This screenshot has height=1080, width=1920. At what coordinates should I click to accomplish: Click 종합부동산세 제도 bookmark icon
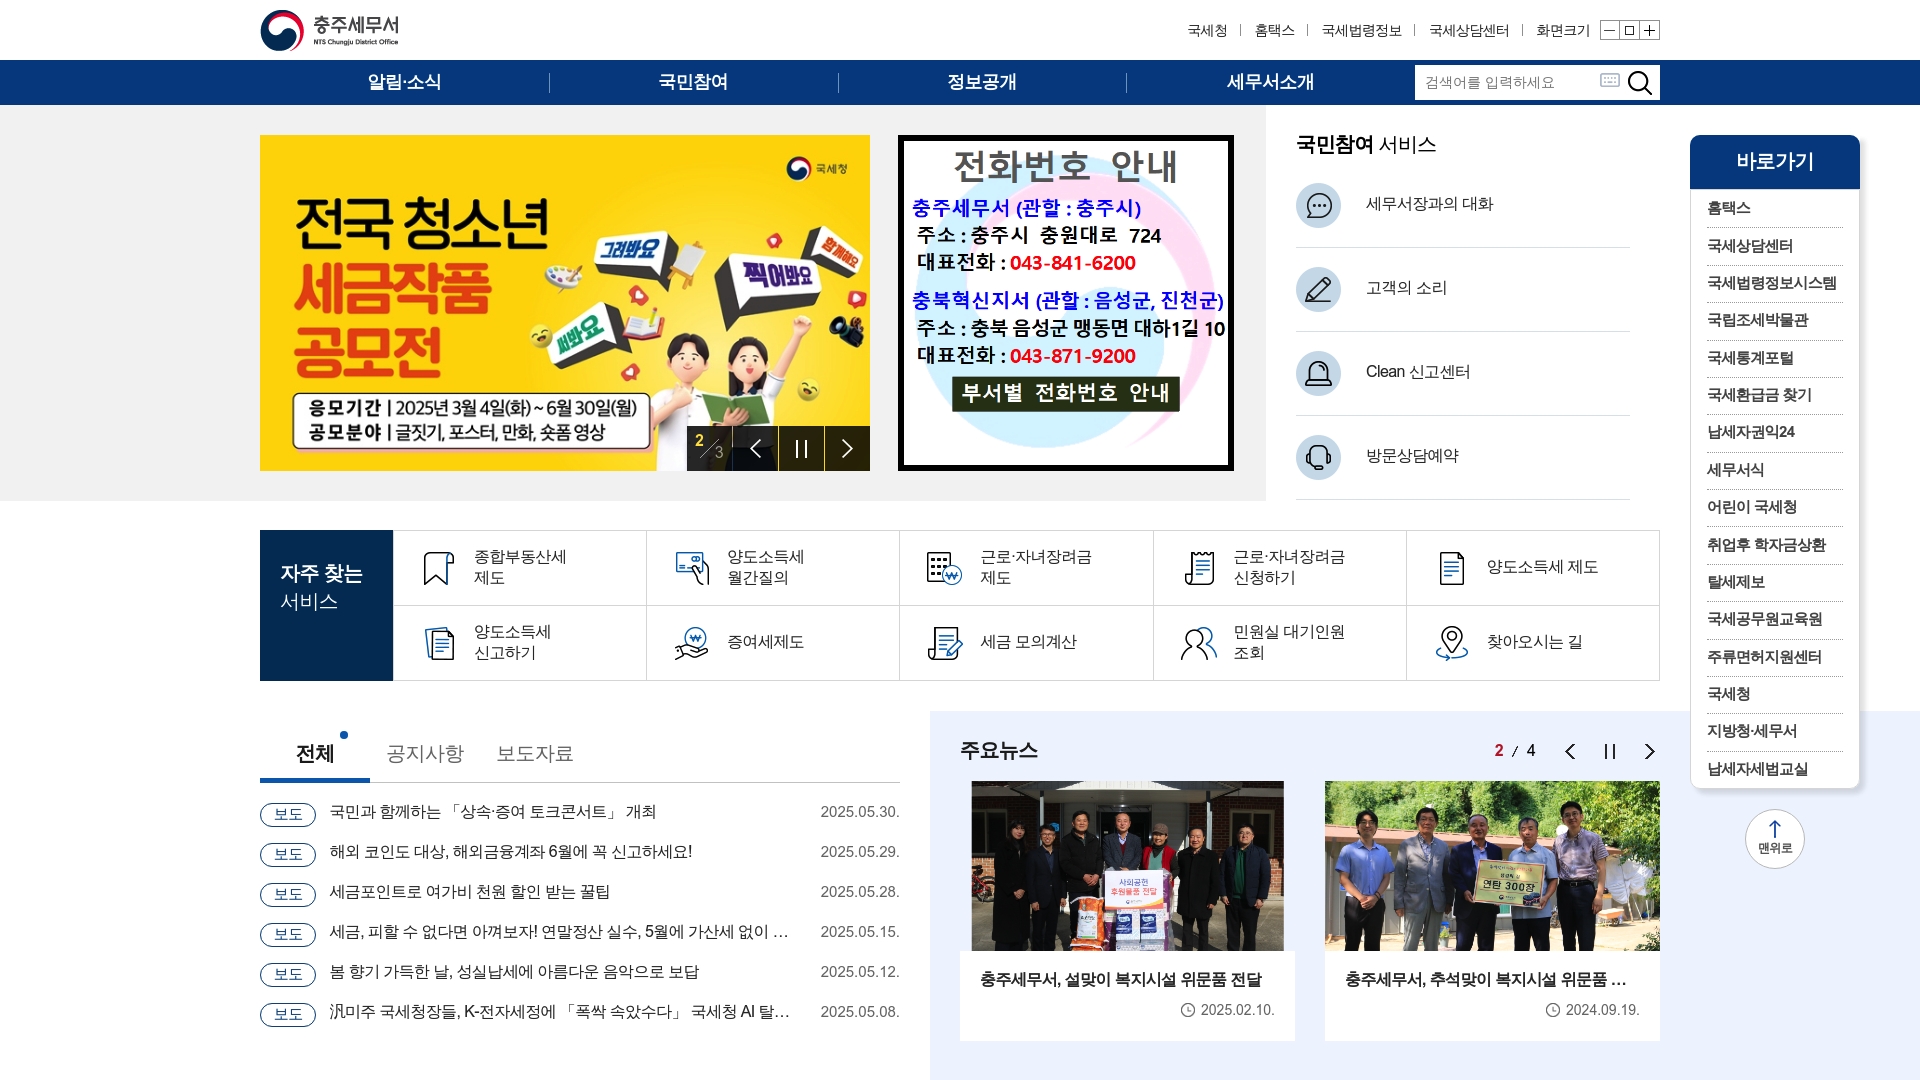(x=438, y=568)
